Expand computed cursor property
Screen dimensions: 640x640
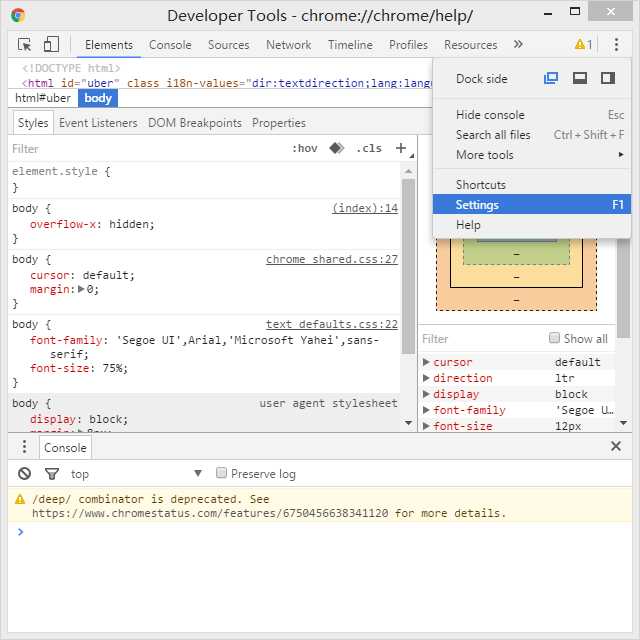click(426, 362)
